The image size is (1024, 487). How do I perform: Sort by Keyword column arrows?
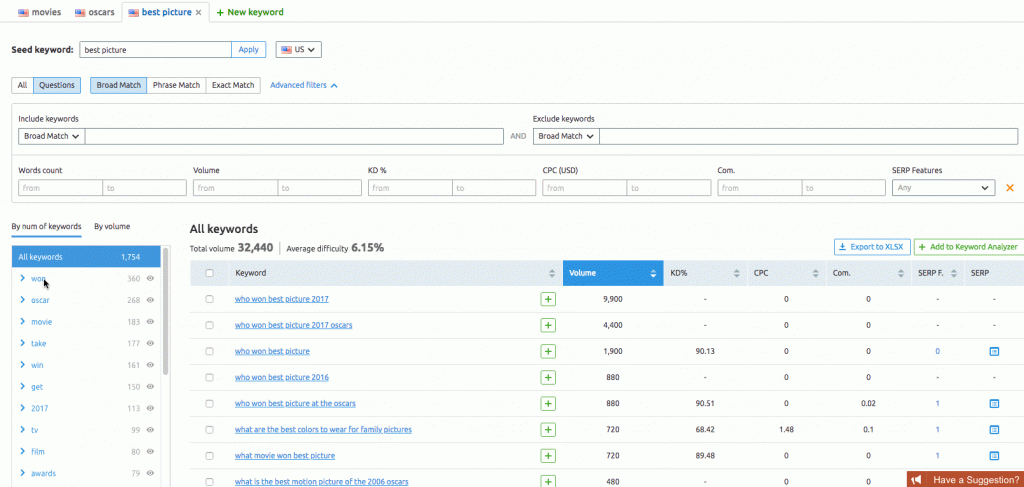552,273
